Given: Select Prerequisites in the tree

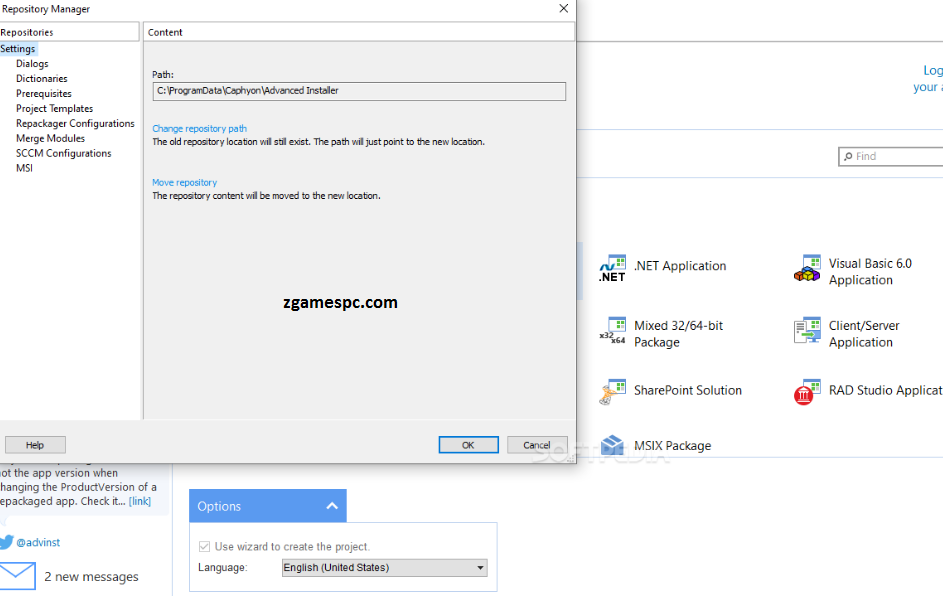Looking at the screenshot, I should pos(44,94).
